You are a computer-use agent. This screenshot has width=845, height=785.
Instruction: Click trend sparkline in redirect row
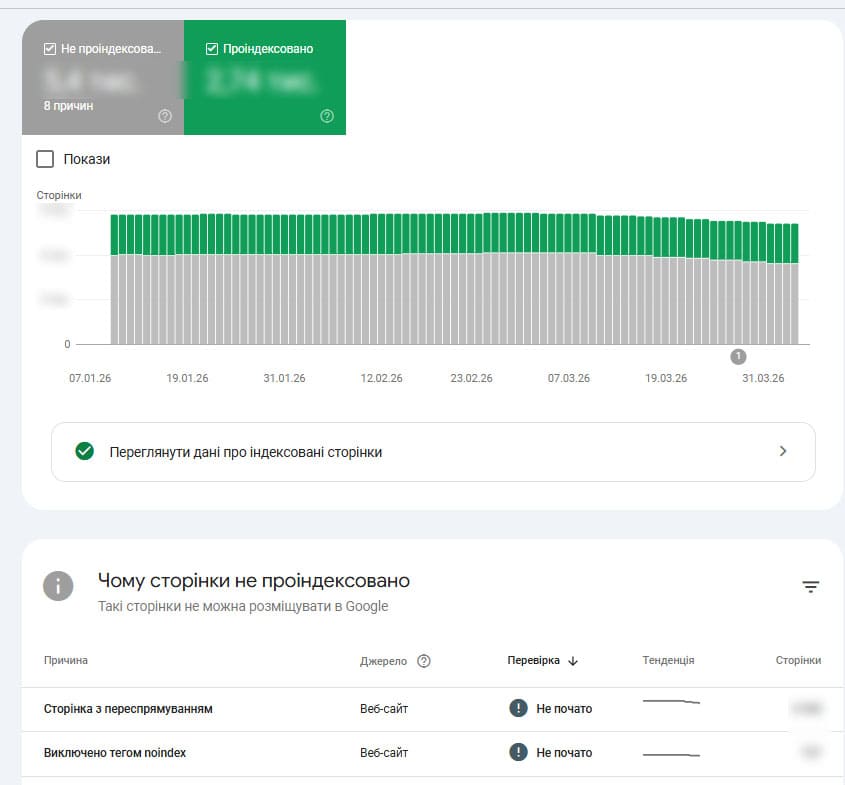pyautogui.click(x=671, y=703)
